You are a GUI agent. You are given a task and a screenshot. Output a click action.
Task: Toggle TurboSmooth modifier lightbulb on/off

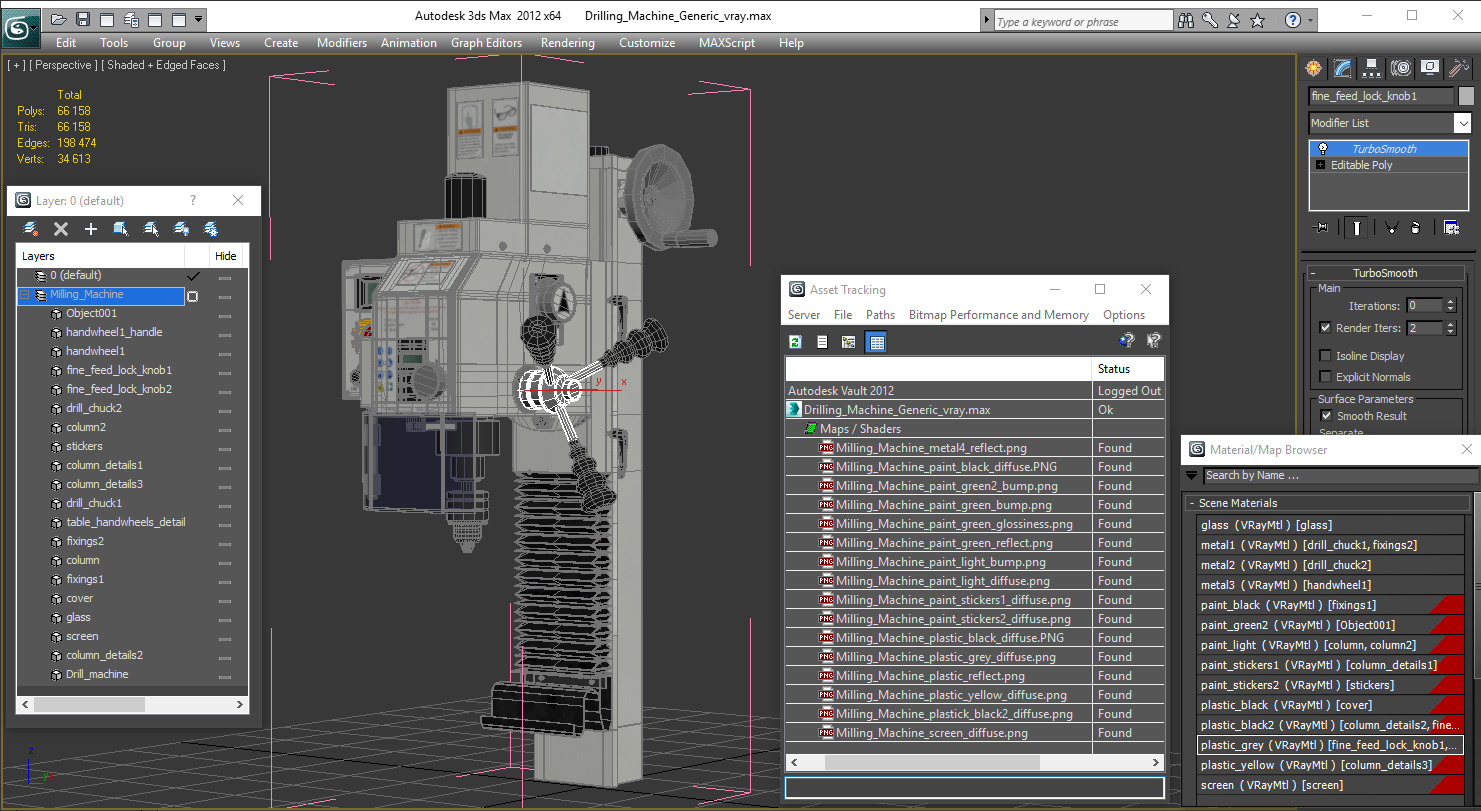(1322, 149)
